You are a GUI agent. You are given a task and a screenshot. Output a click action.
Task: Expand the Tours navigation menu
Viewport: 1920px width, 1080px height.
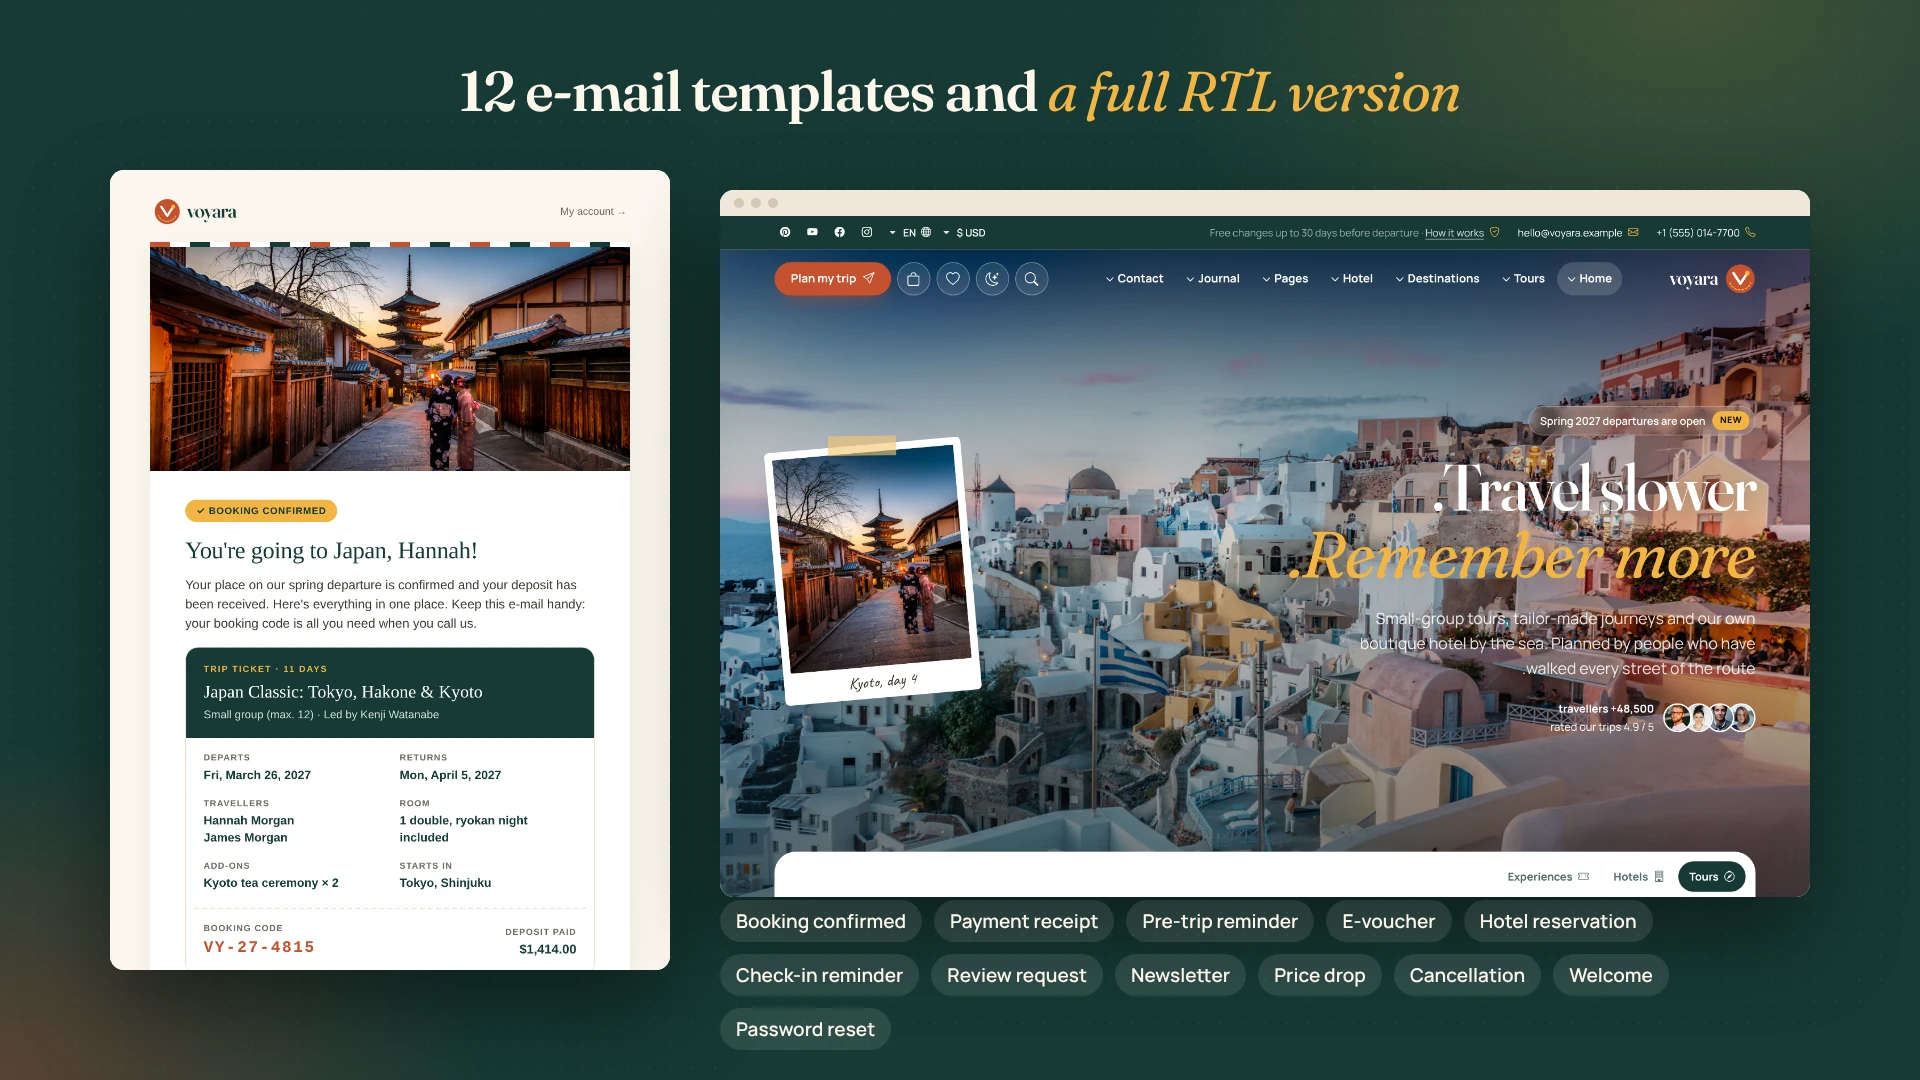coord(1523,279)
